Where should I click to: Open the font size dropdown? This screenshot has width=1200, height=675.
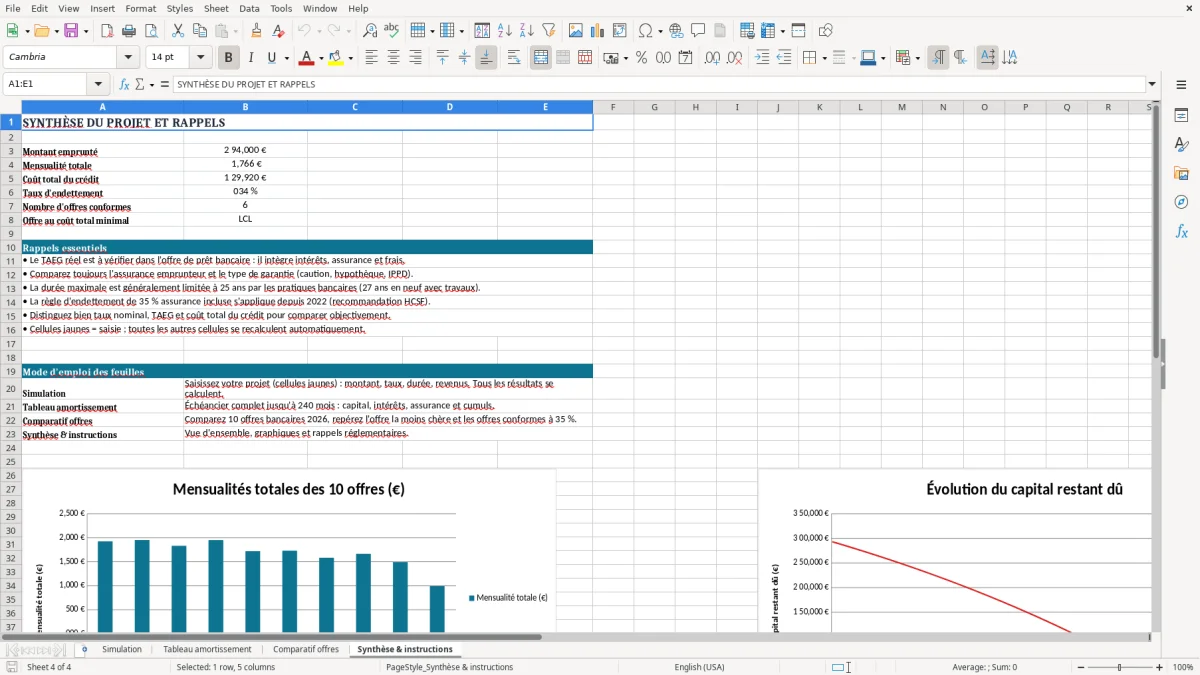[x=200, y=58]
